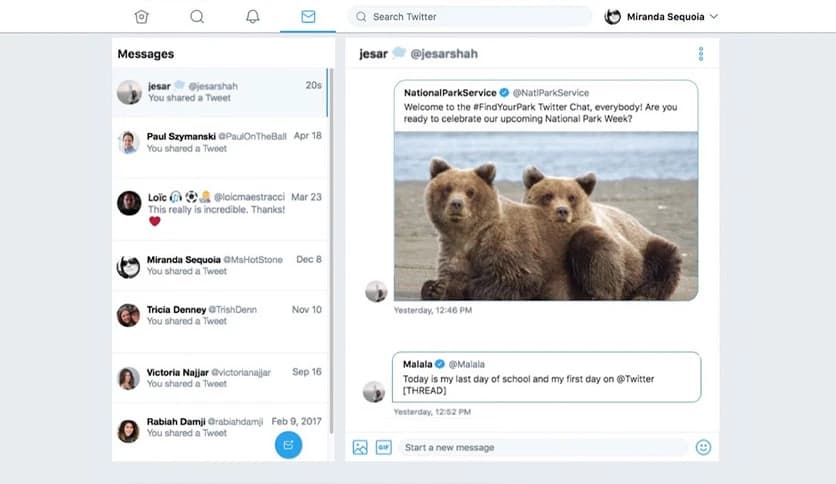Viewport: 836px width, 484px height.
Task: Open the Loïc conversation with heart message
Action: tap(220, 209)
